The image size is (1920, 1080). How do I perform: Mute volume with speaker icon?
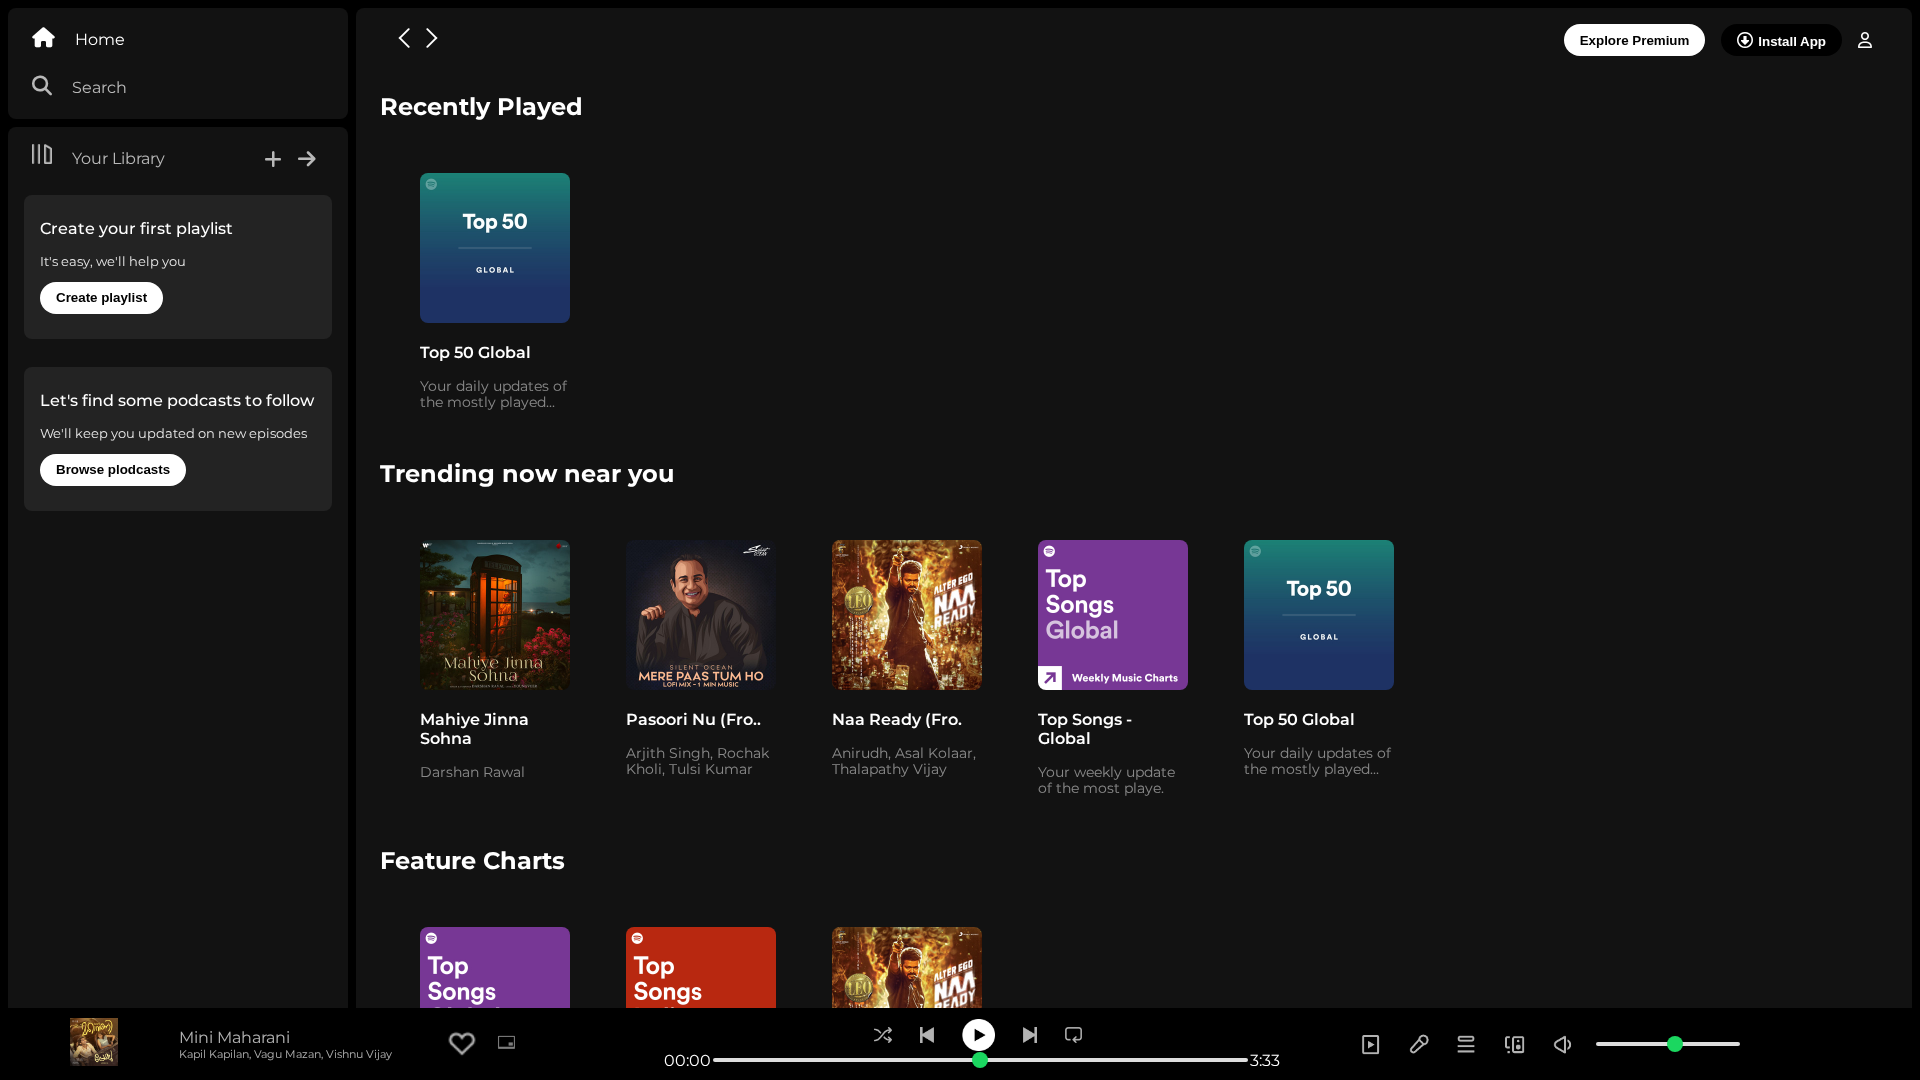click(1563, 1044)
